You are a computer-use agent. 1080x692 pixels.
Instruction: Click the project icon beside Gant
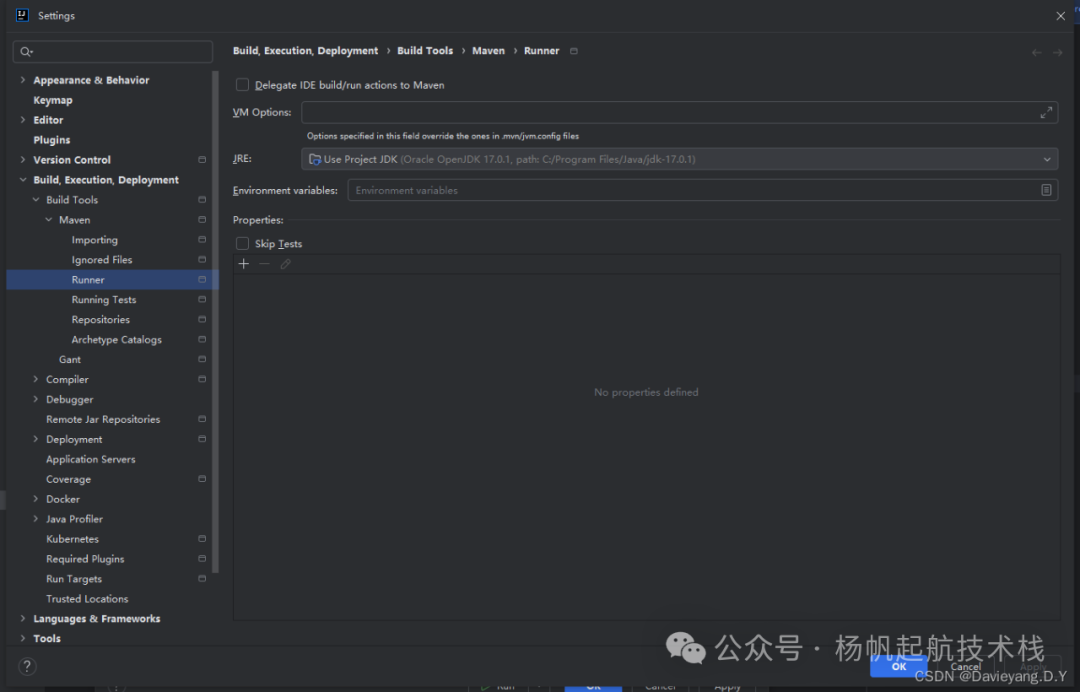(202, 359)
